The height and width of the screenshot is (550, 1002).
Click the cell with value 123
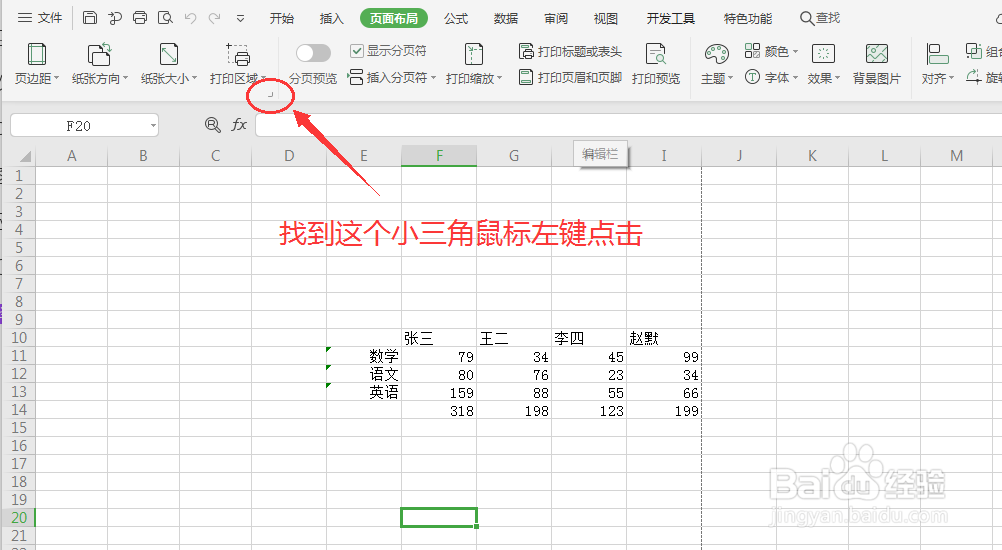(589, 410)
